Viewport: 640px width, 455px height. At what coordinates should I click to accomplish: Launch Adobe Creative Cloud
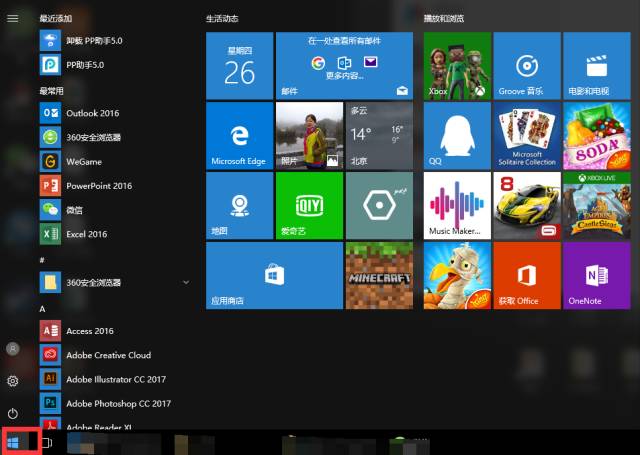click(114, 355)
